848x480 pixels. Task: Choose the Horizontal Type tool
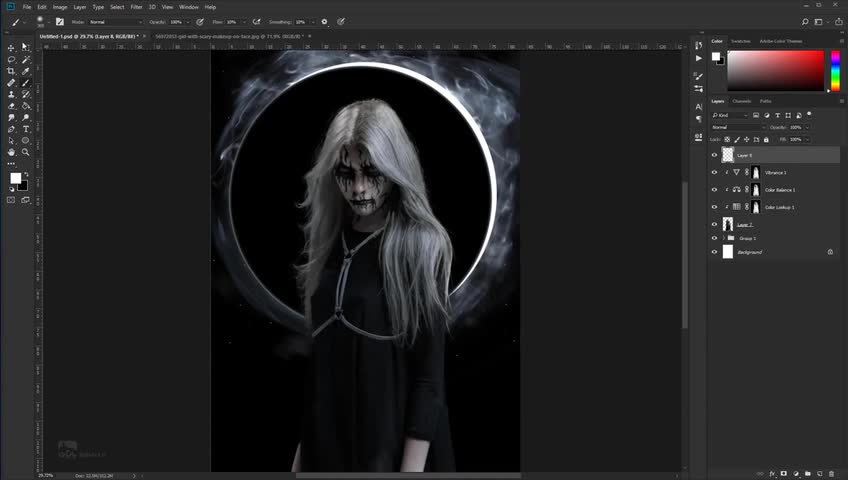coord(26,129)
